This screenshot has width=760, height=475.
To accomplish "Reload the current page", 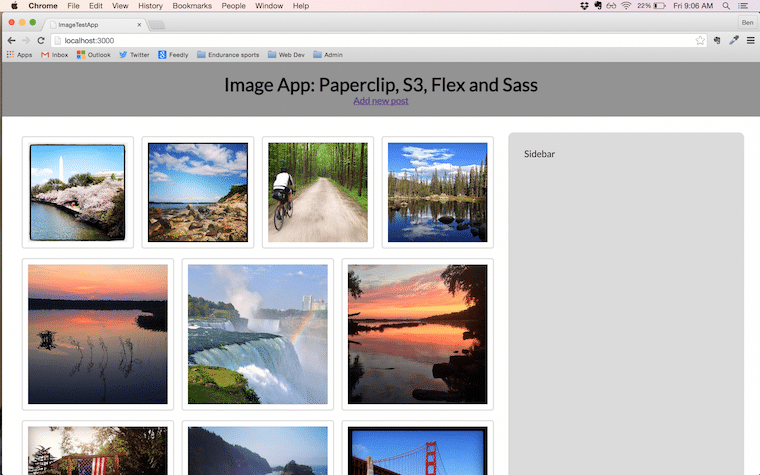I will click(x=41, y=40).
